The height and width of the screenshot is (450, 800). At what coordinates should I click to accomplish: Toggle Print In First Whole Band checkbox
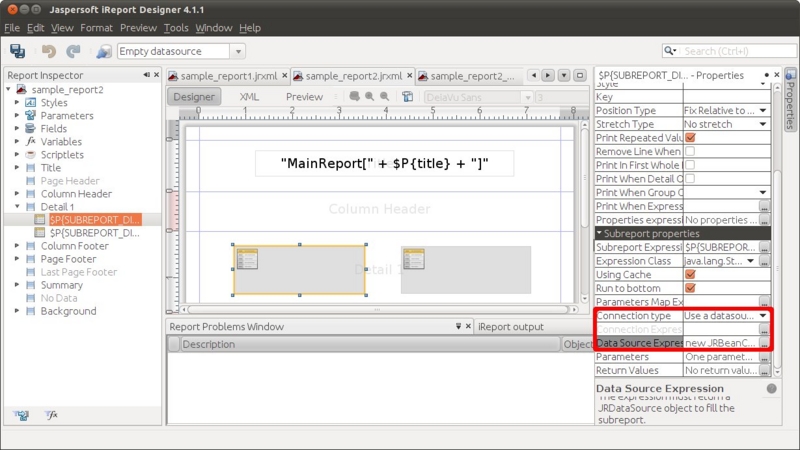(690, 165)
